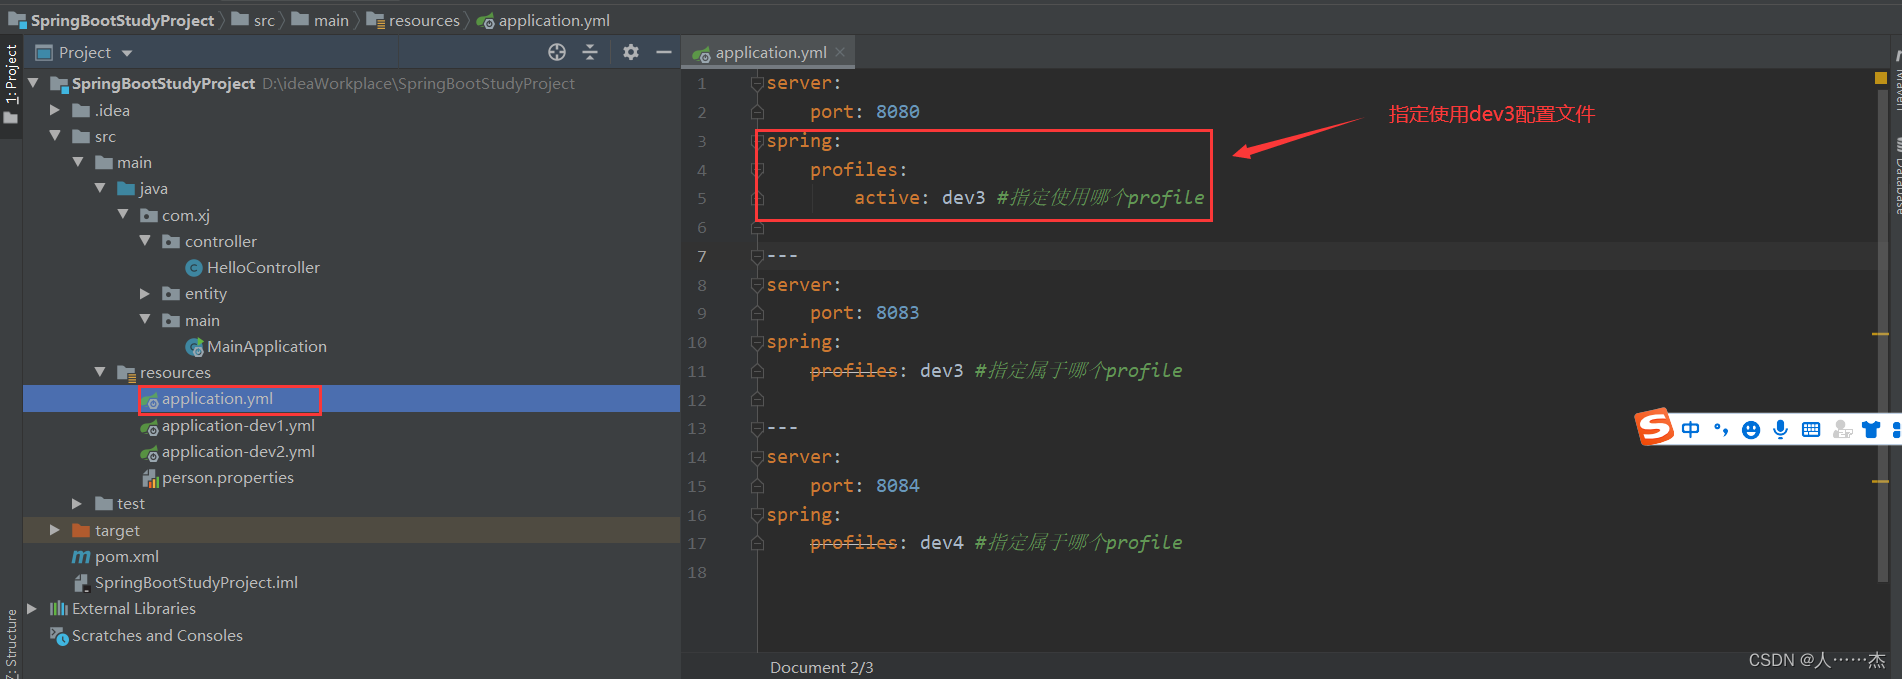The image size is (1902, 679).
Task: Click warning stripe mark near line 15
Action: pos(1881,481)
